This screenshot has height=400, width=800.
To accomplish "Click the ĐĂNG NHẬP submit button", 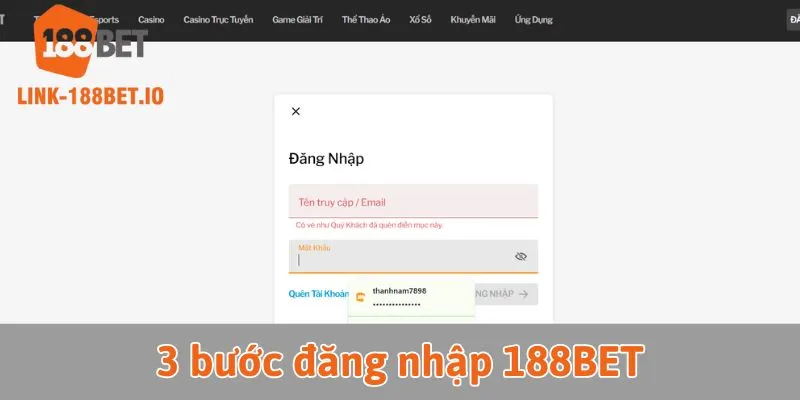I will 506,294.
